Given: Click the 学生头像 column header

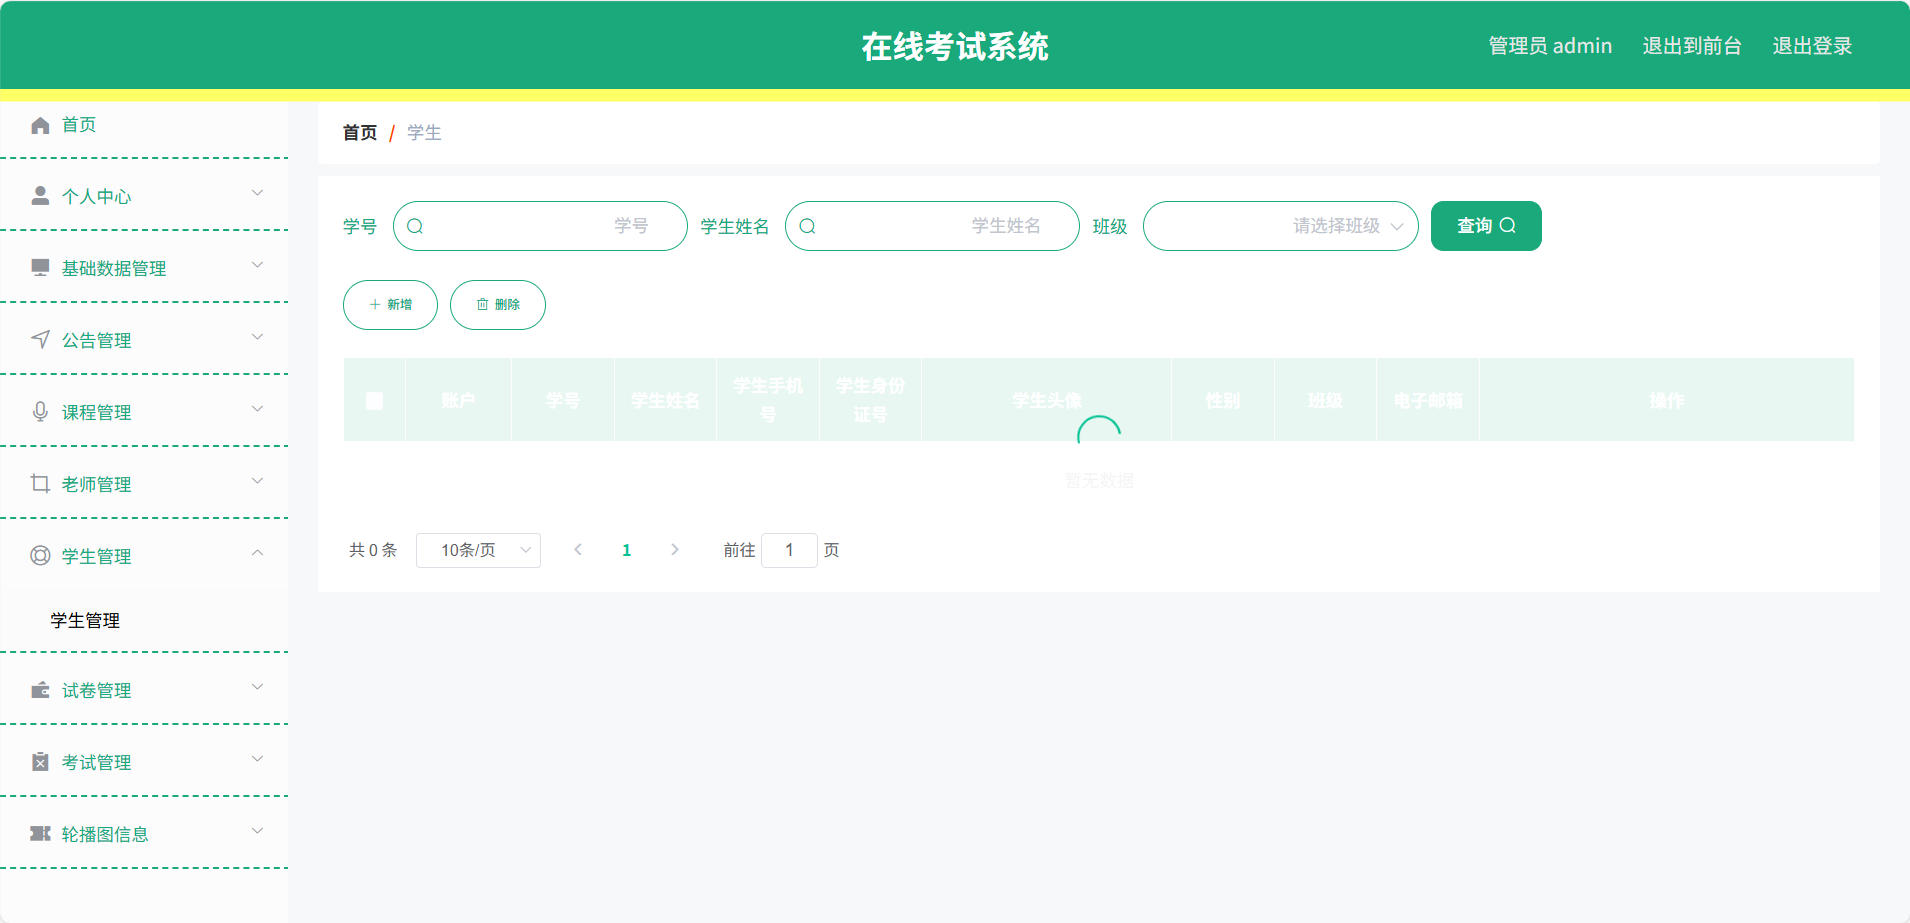Looking at the screenshot, I should (1046, 400).
